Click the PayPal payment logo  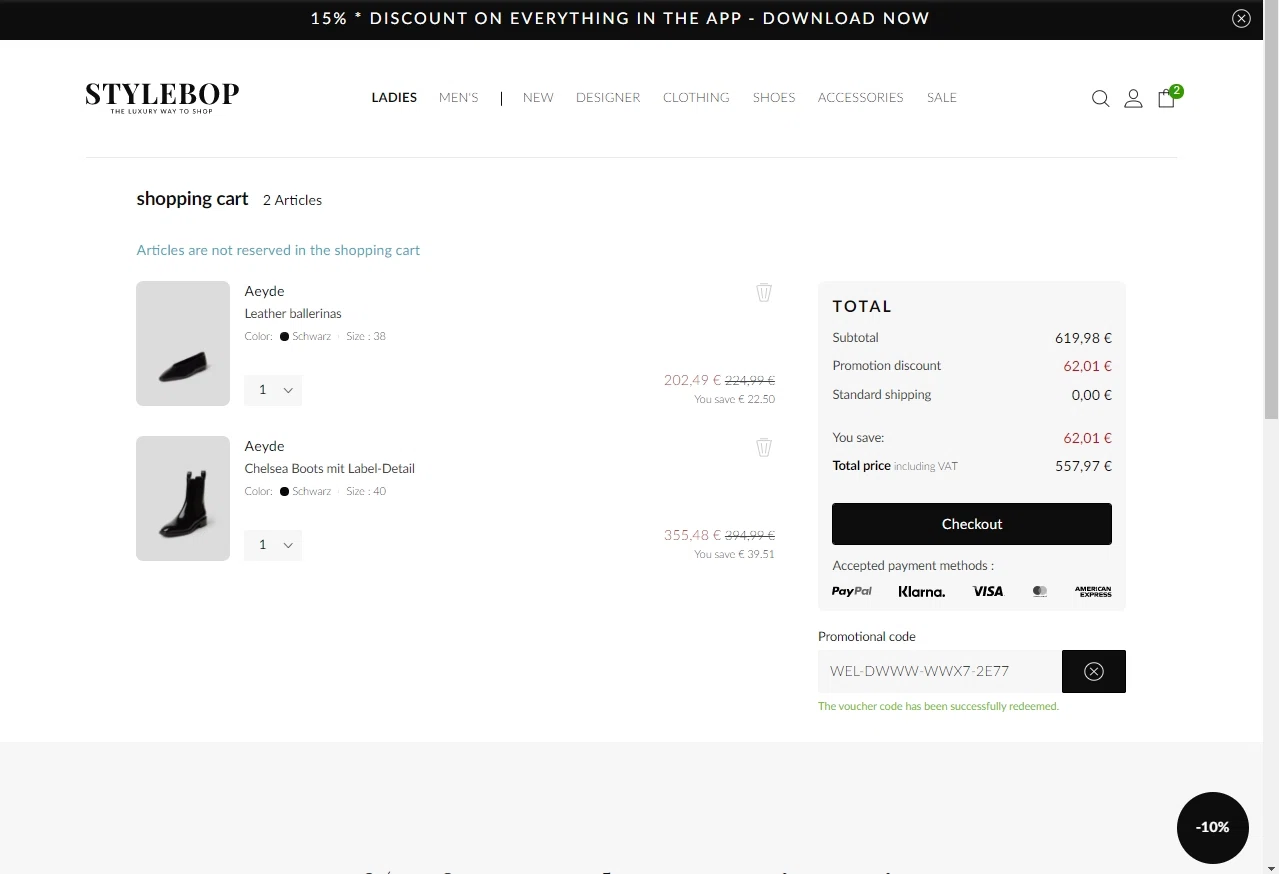[852, 591]
